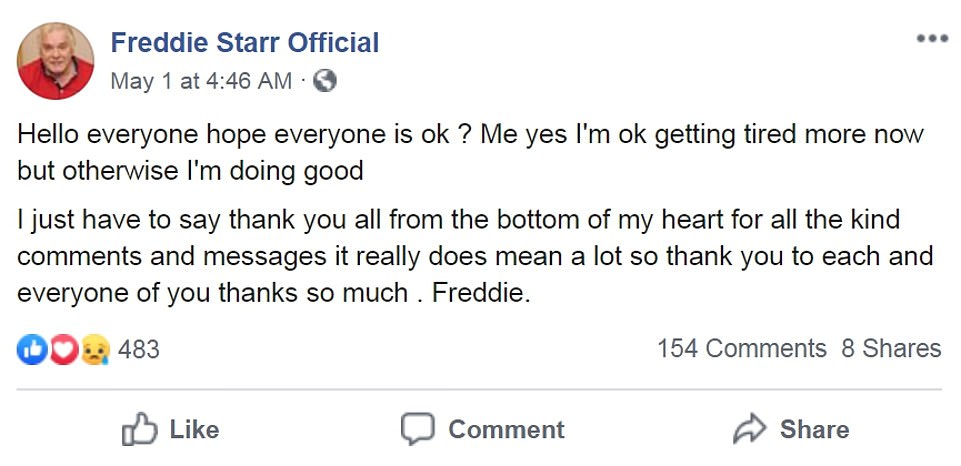Open the Freddie Starr Official page link
Viewport: 961px width, 466px height.
pyautogui.click(x=244, y=43)
